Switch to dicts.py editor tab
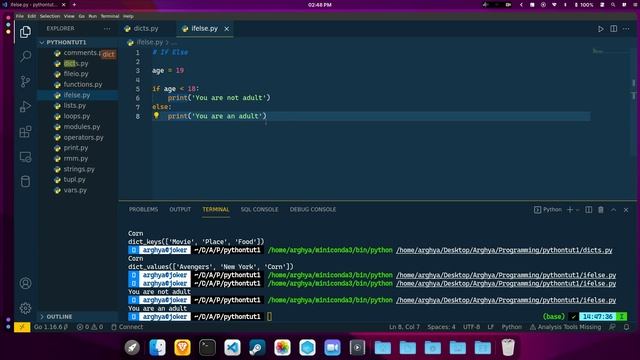The width and height of the screenshot is (640, 360). click(x=147, y=29)
